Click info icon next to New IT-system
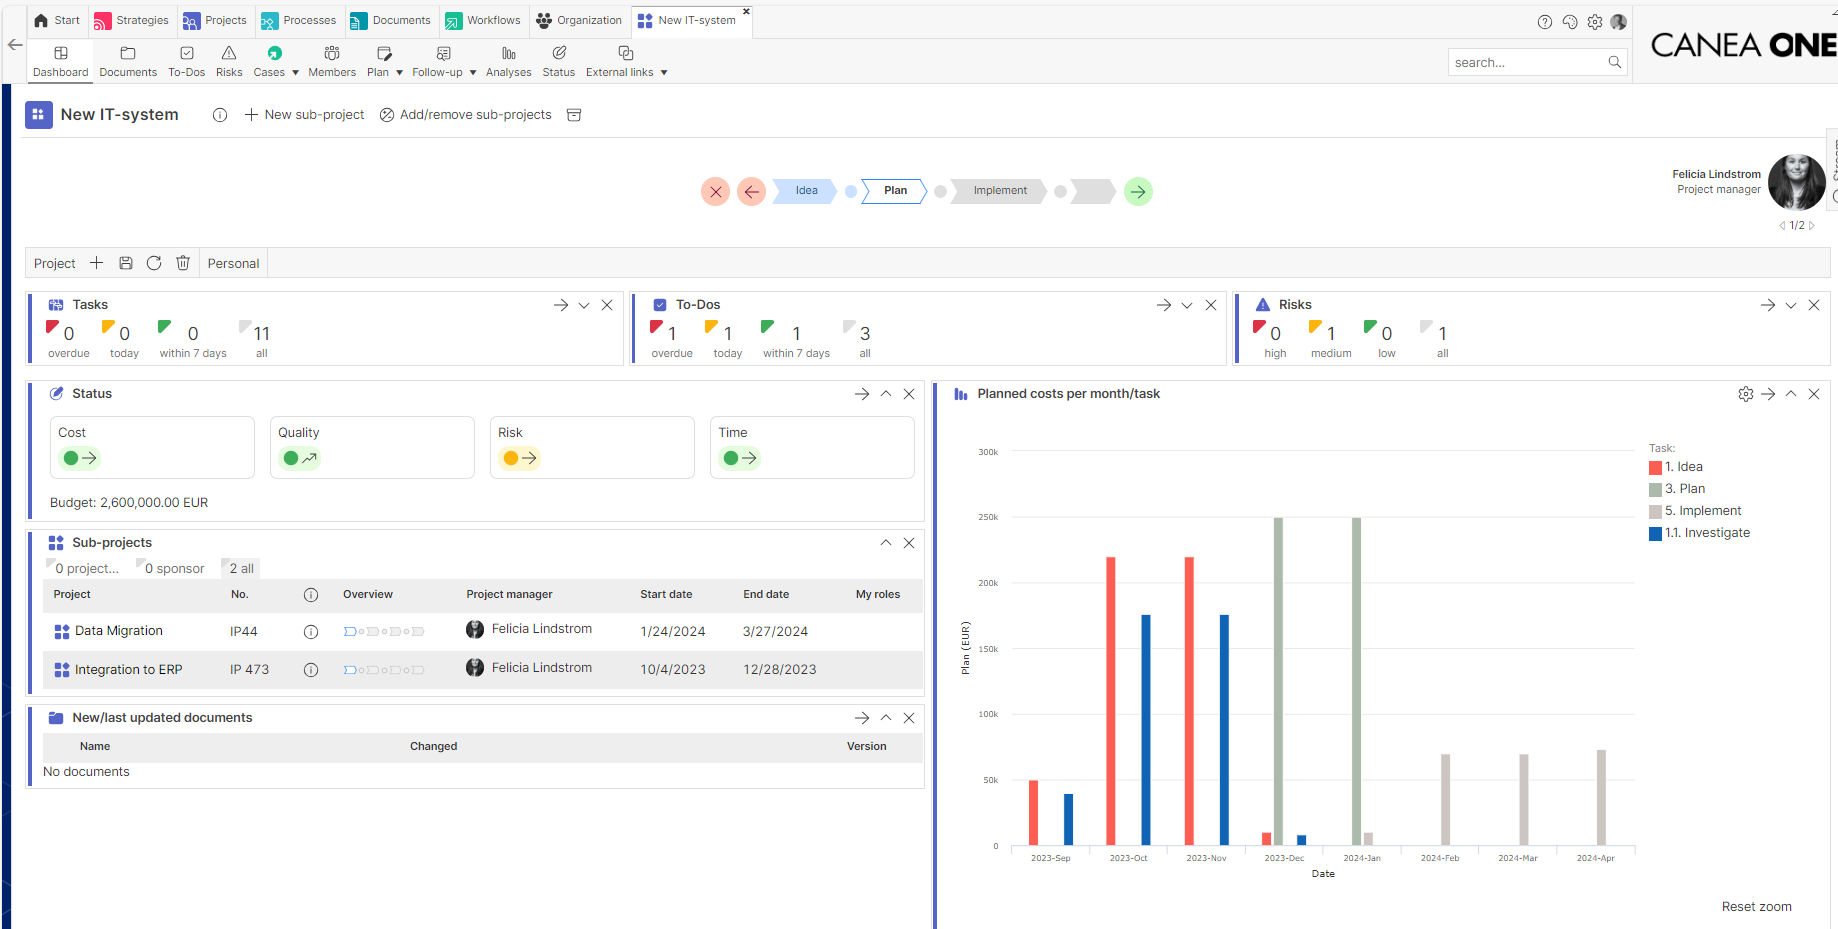Screen dimensions: 1838x929 [220, 115]
